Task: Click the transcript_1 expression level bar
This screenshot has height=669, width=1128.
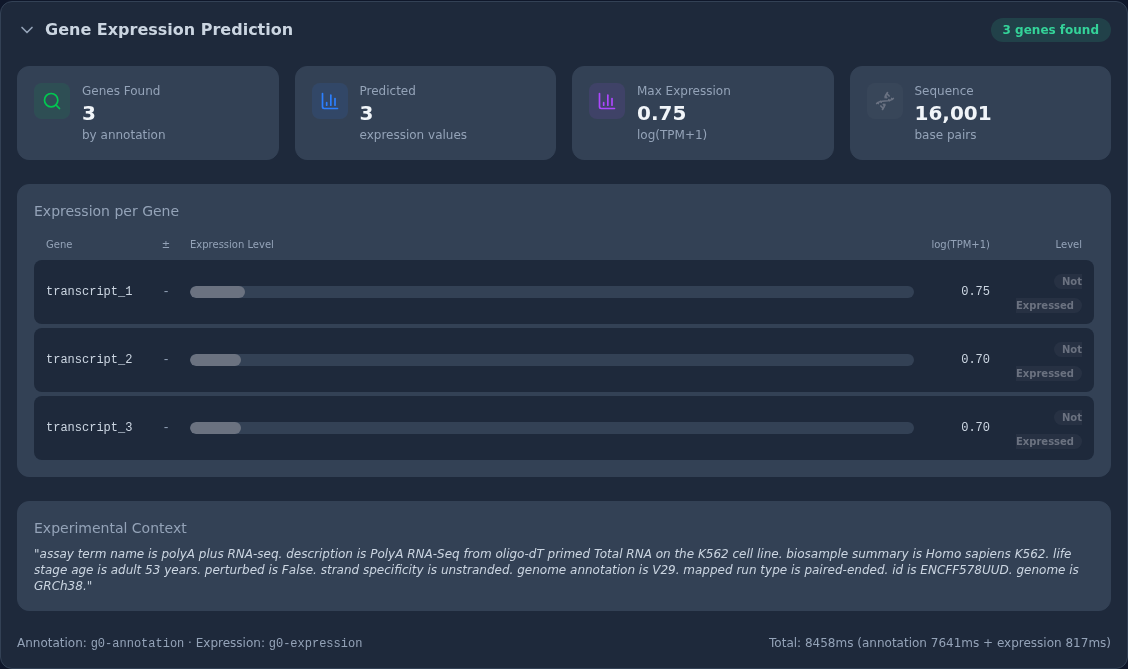Action: (552, 291)
